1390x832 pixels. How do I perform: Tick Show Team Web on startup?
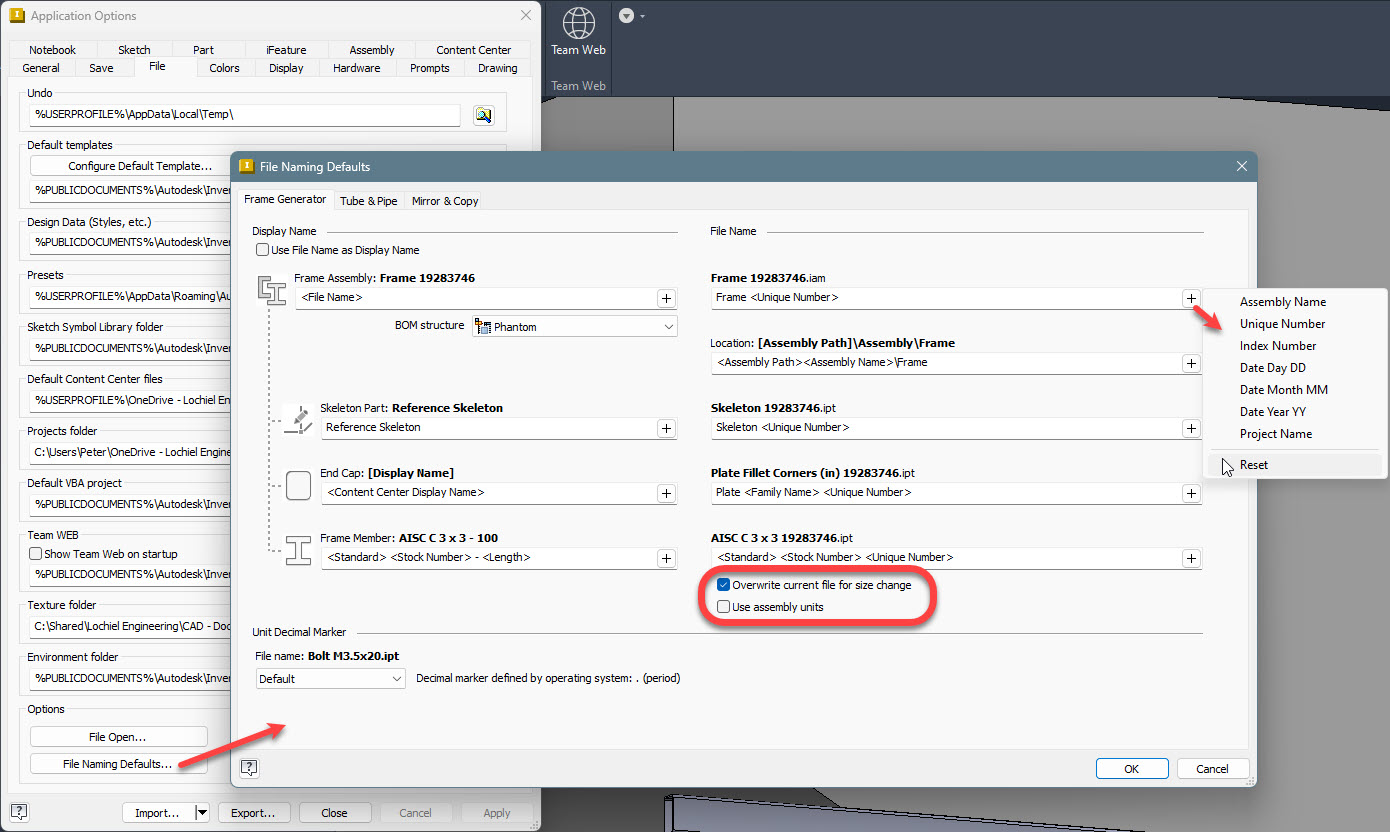click(x=35, y=554)
